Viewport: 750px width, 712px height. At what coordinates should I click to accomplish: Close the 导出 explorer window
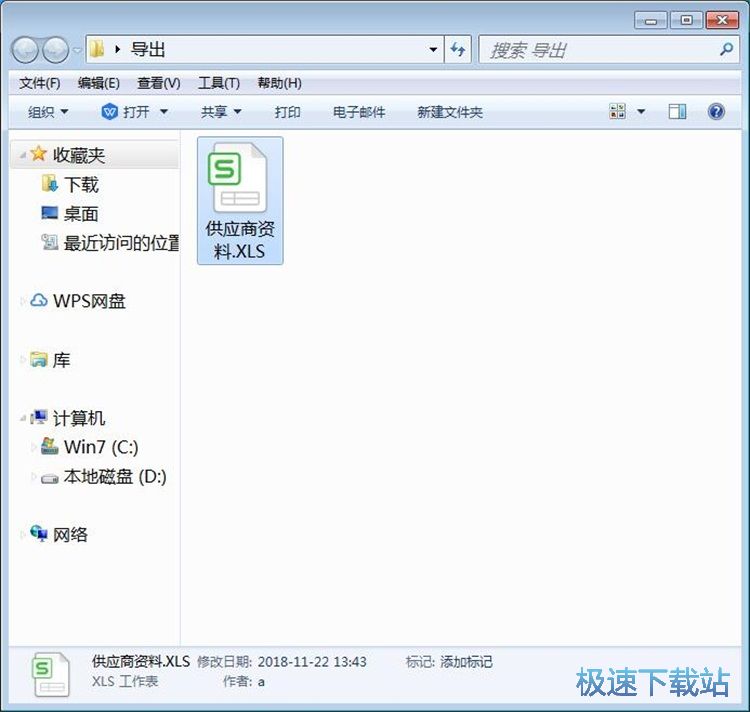tap(722, 20)
